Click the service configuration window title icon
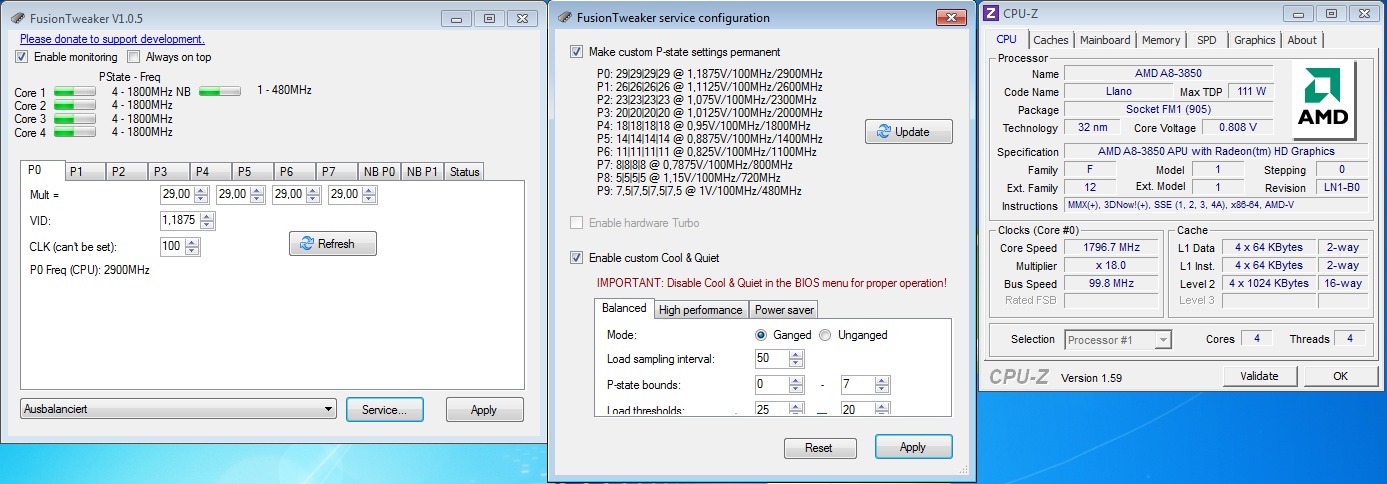Screen dimensions: 1387x484 click(x=565, y=18)
